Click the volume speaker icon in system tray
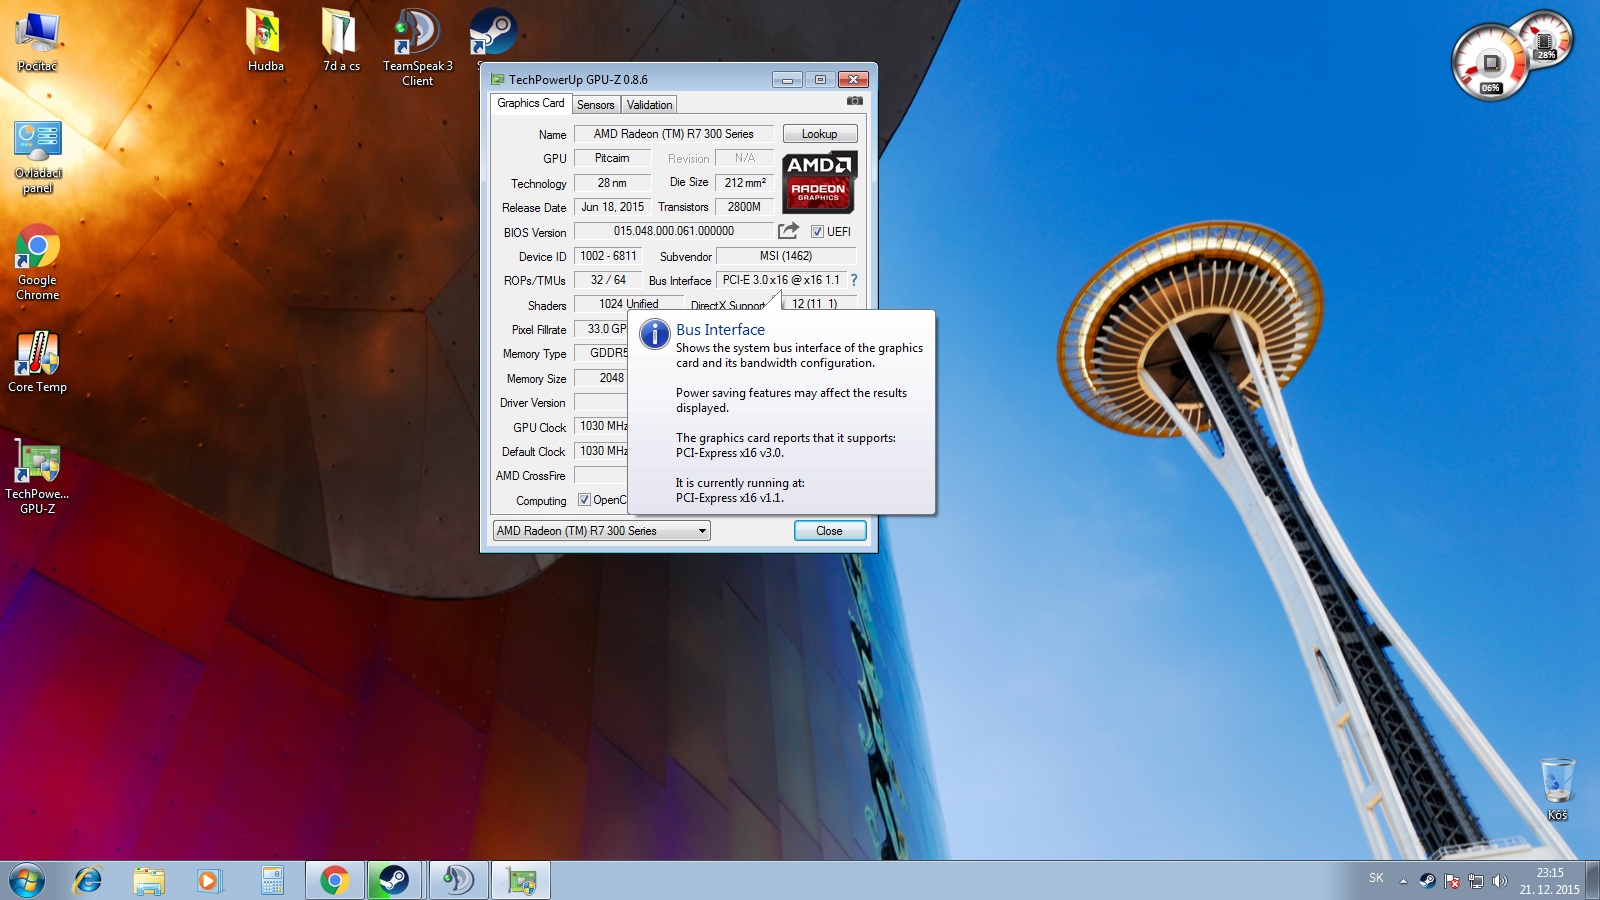 pos(1499,881)
